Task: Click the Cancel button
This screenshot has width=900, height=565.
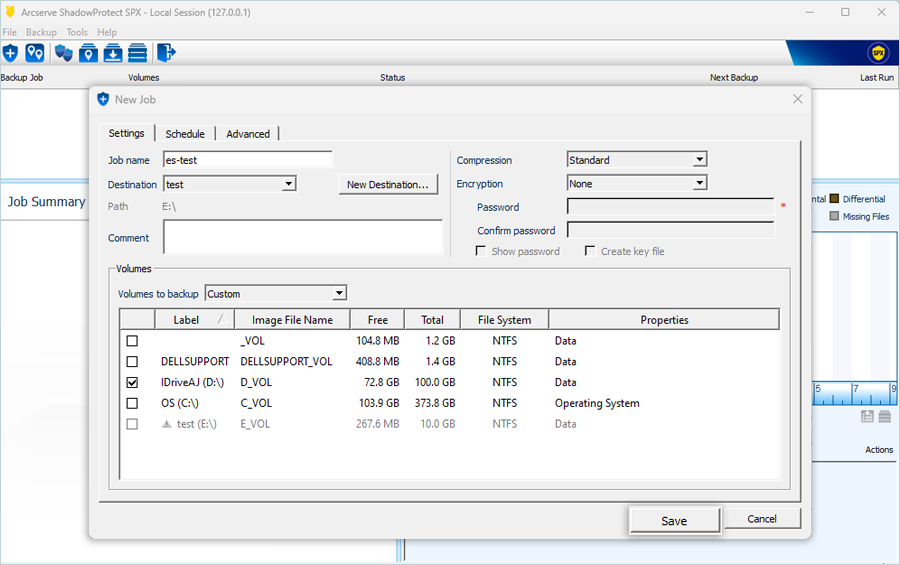Action: point(762,518)
